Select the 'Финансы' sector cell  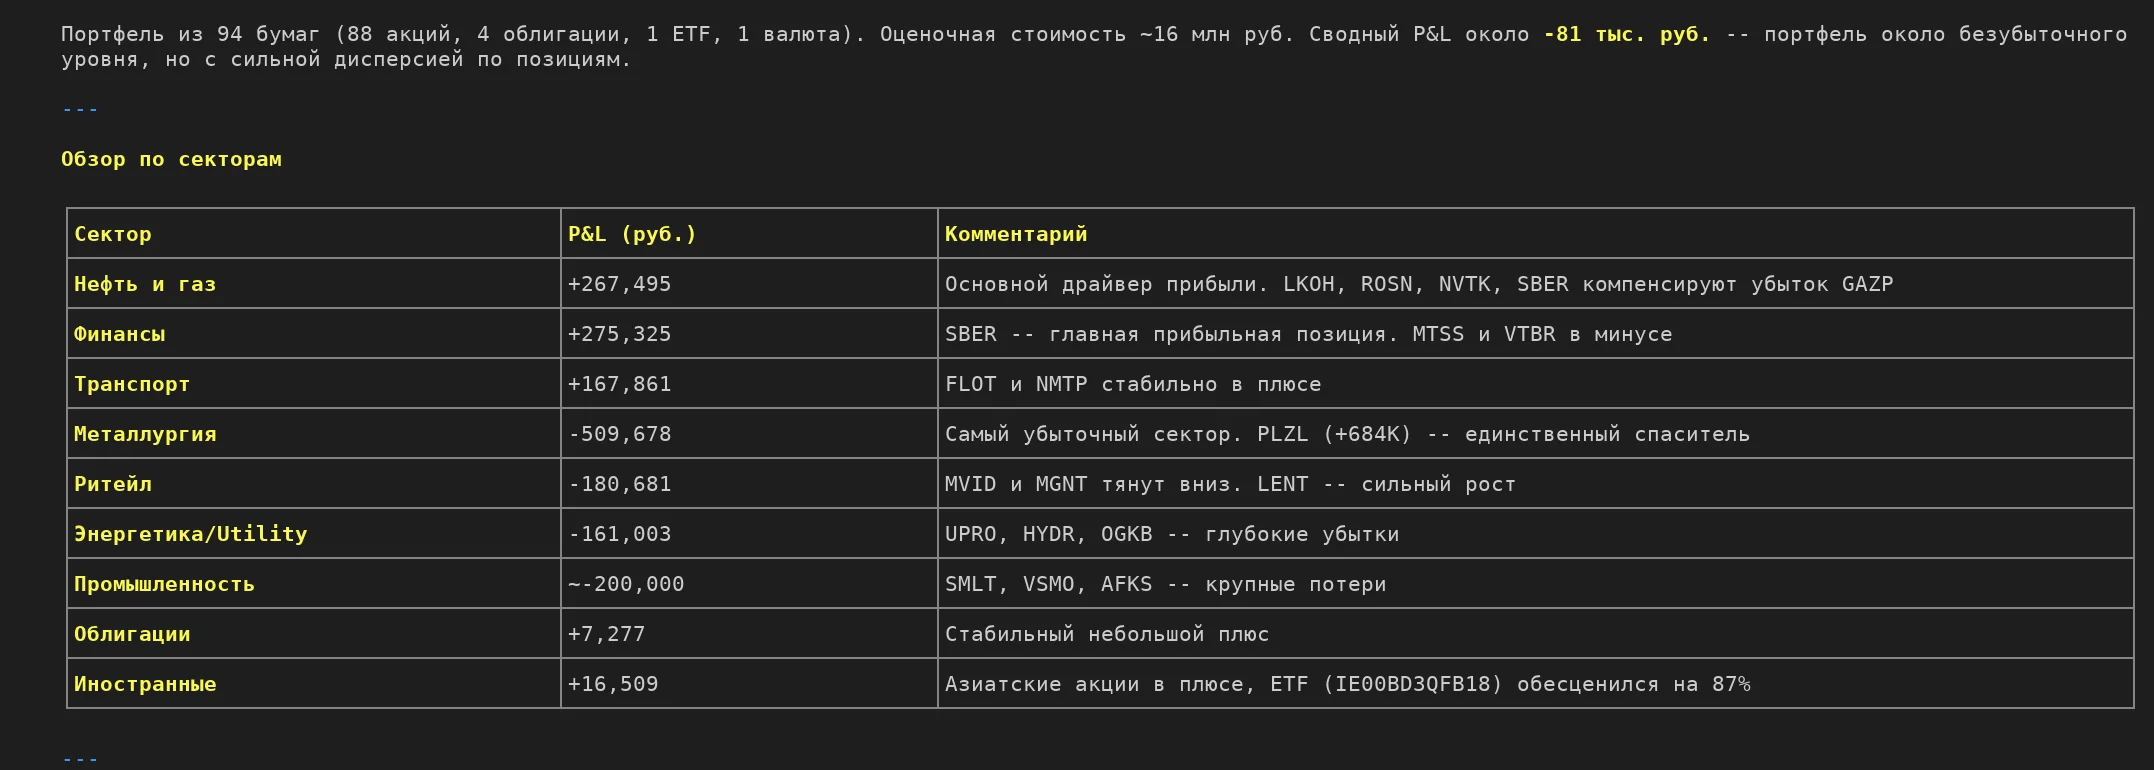pyautogui.click(x=119, y=334)
